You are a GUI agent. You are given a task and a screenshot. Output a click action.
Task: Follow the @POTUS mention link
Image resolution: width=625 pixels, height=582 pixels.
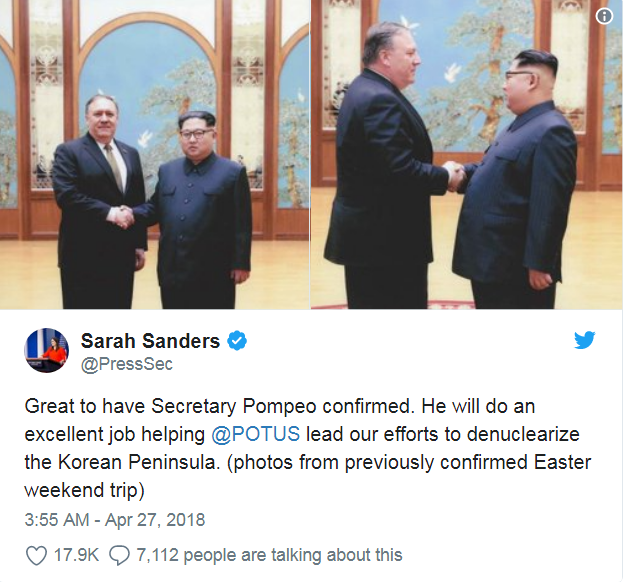pos(256,434)
